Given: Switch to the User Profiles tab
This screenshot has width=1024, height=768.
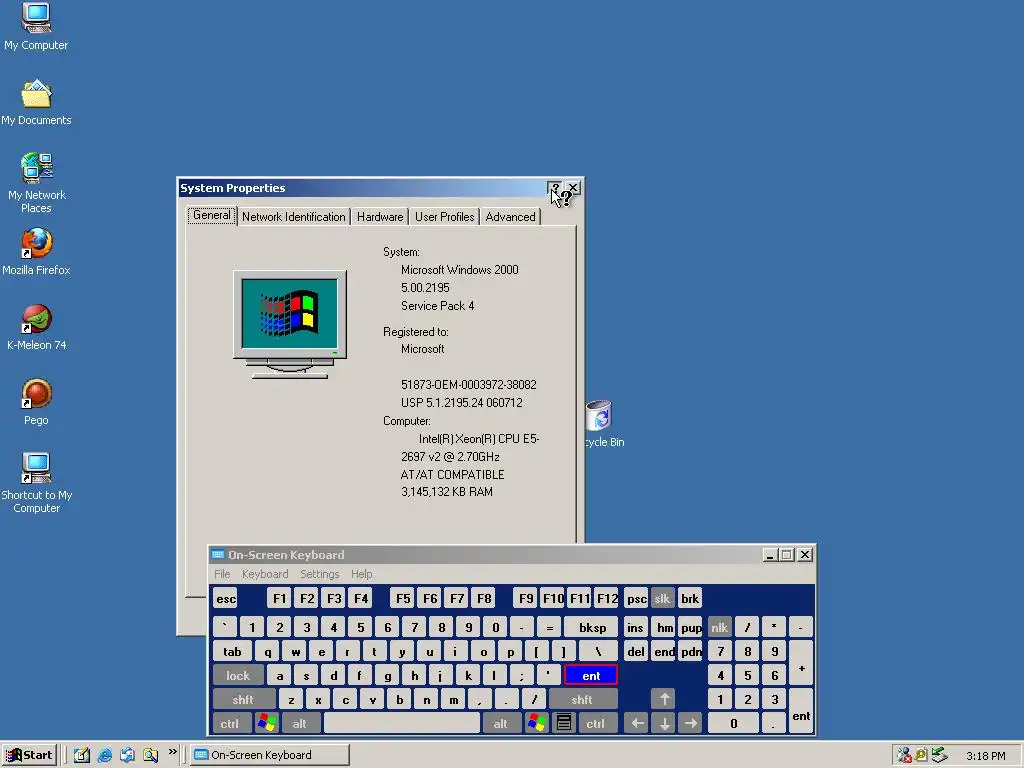Looking at the screenshot, I should 444,217.
